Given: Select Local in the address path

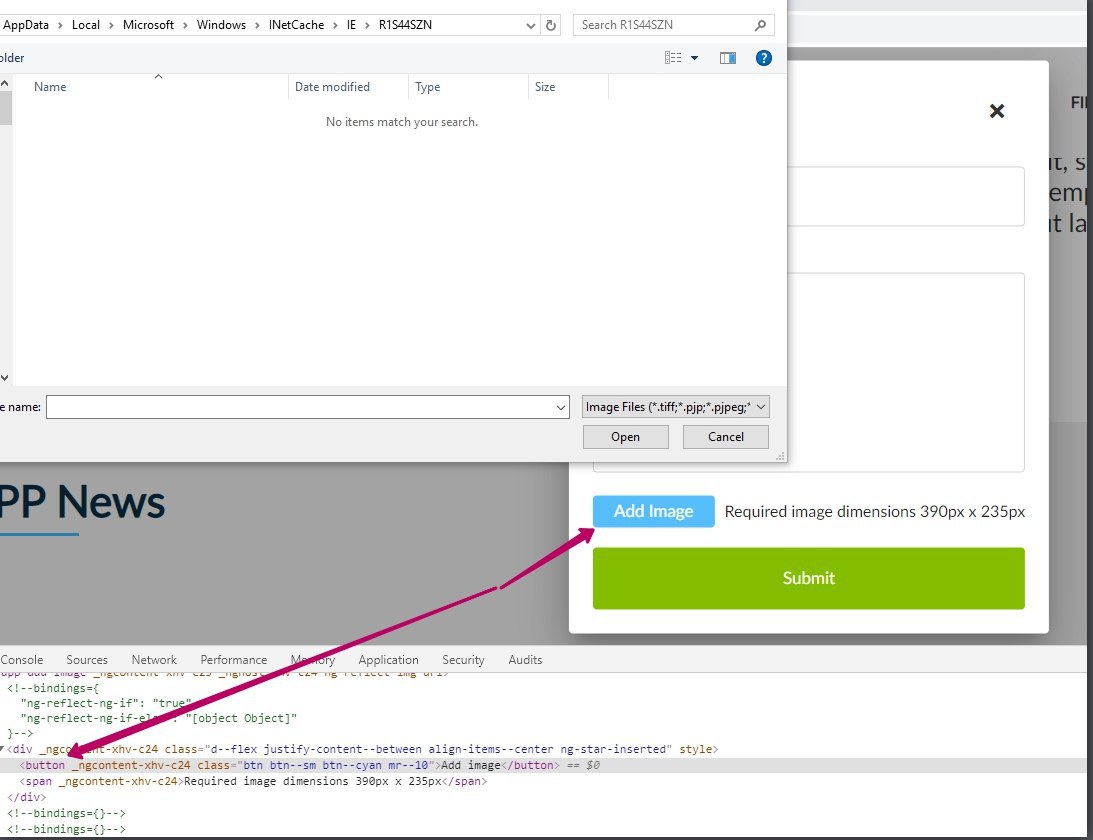Looking at the screenshot, I should (86, 25).
